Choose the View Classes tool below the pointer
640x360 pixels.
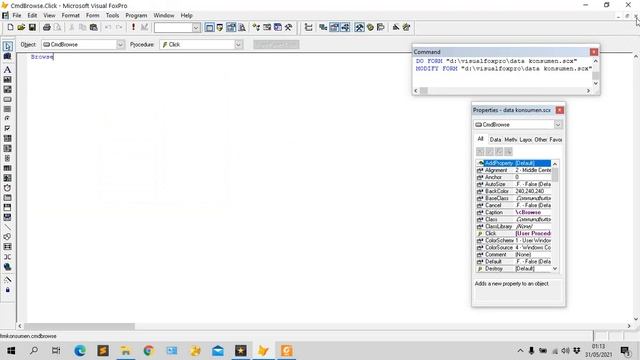tap(7, 56)
